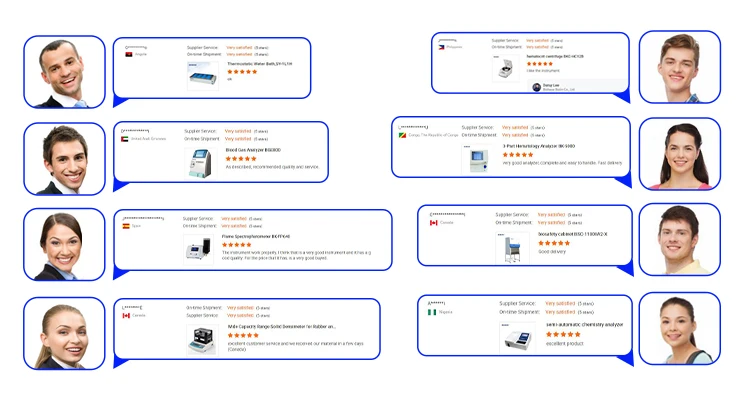Click the Spain flag icon
The image size is (750, 400).
pyautogui.click(x=127, y=227)
